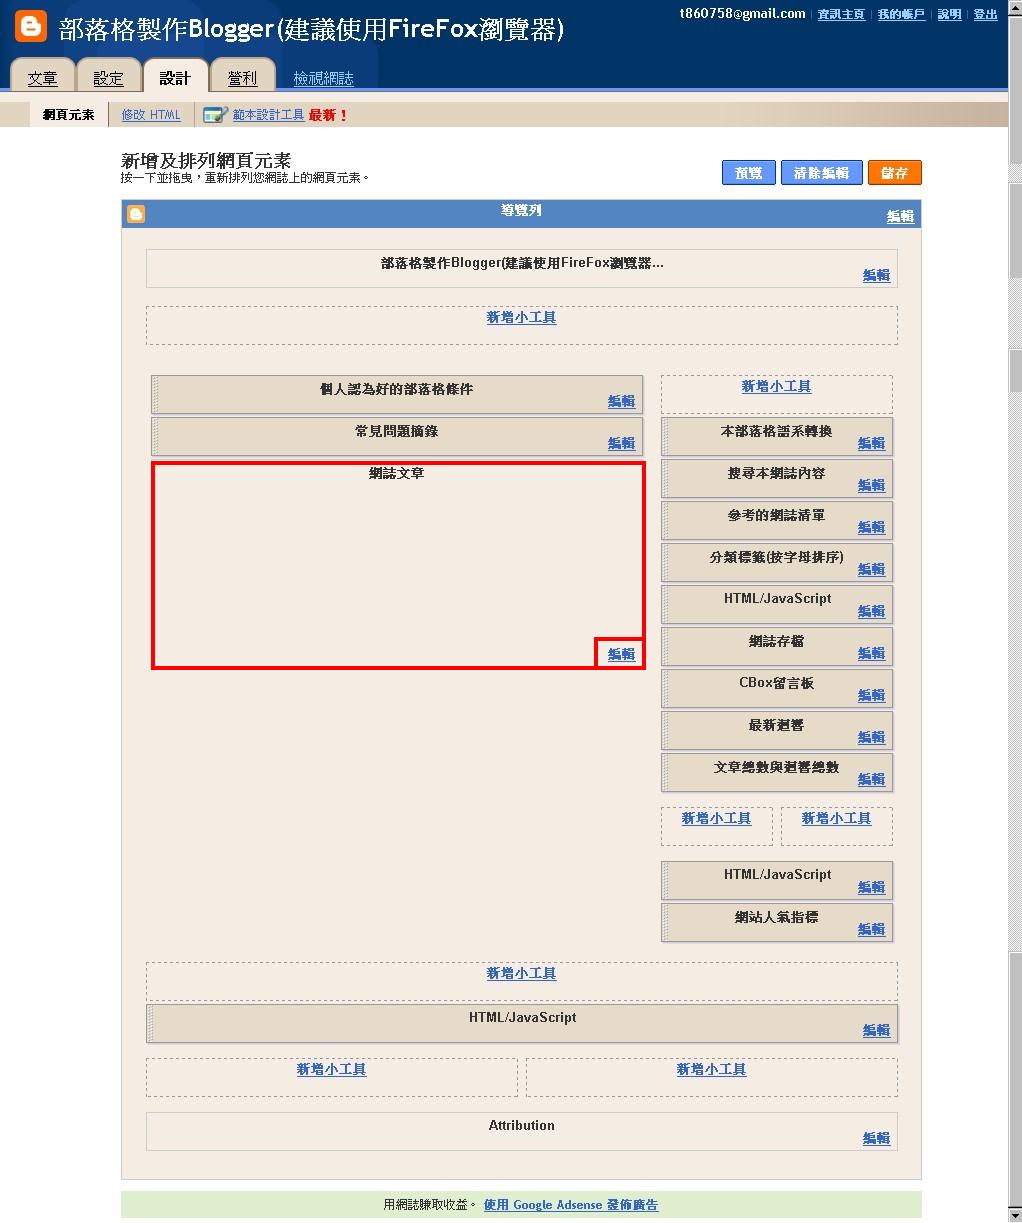Open the 設定 tab

click(109, 78)
